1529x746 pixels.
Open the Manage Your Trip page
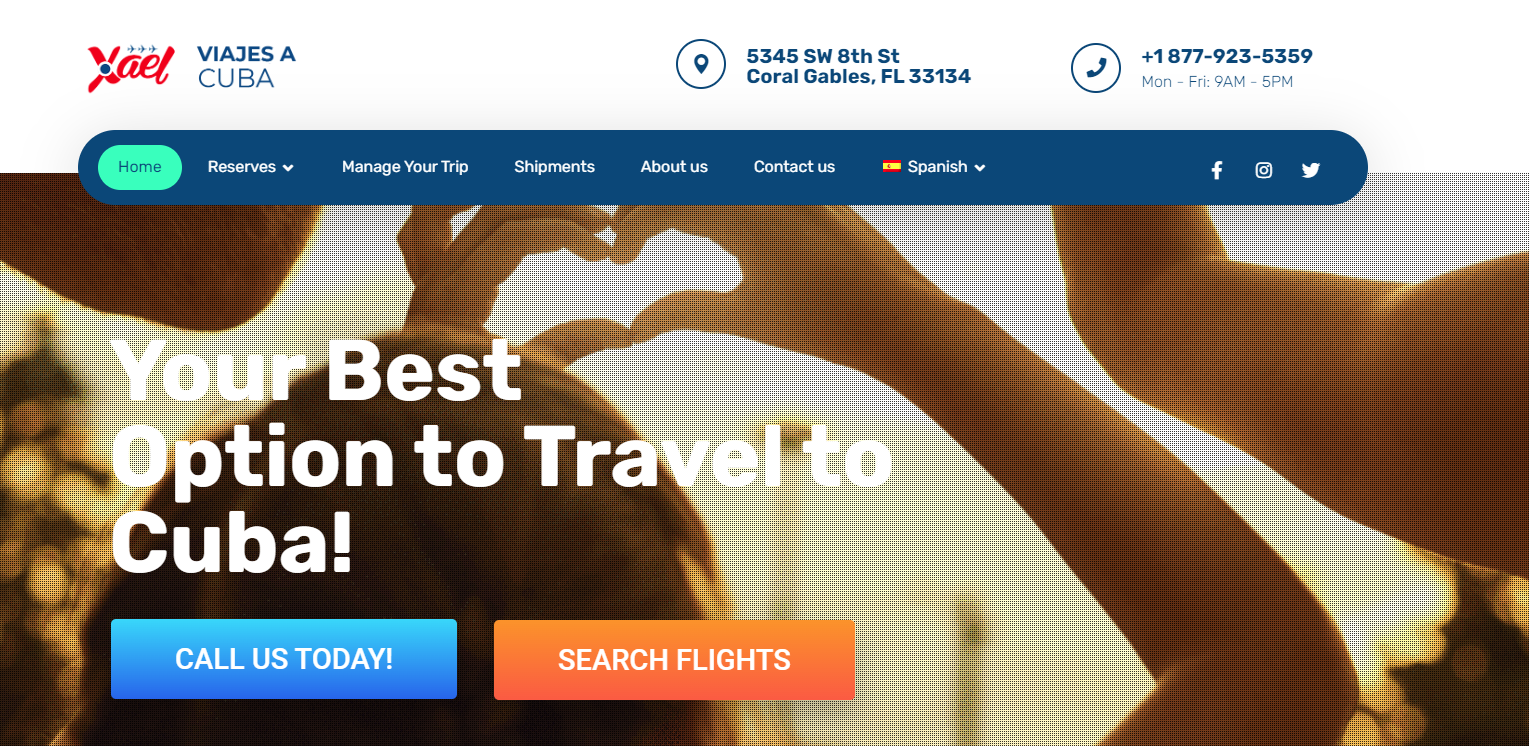(405, 167)
